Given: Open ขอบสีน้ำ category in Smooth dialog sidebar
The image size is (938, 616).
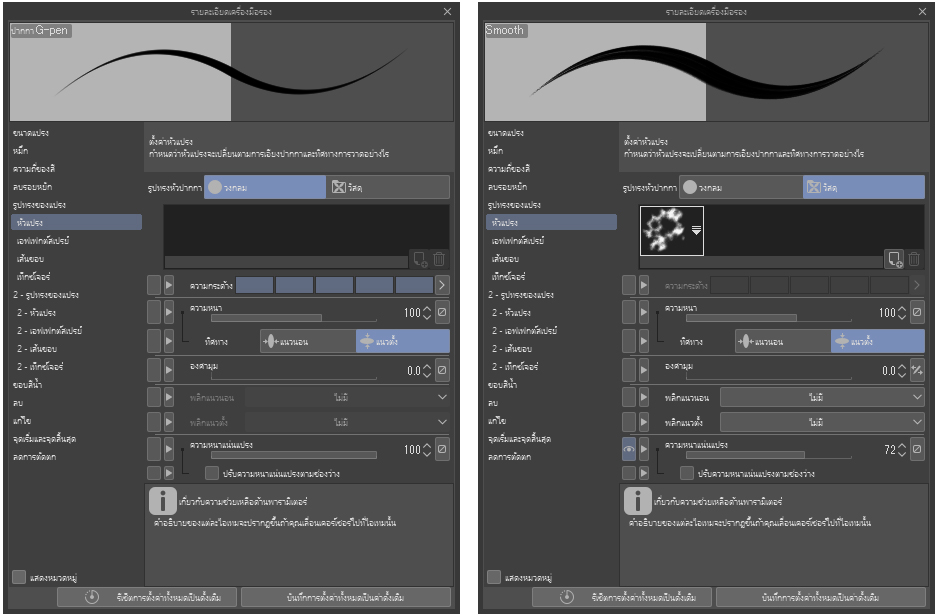Looking at the screenshot, I should pos(503,384).
